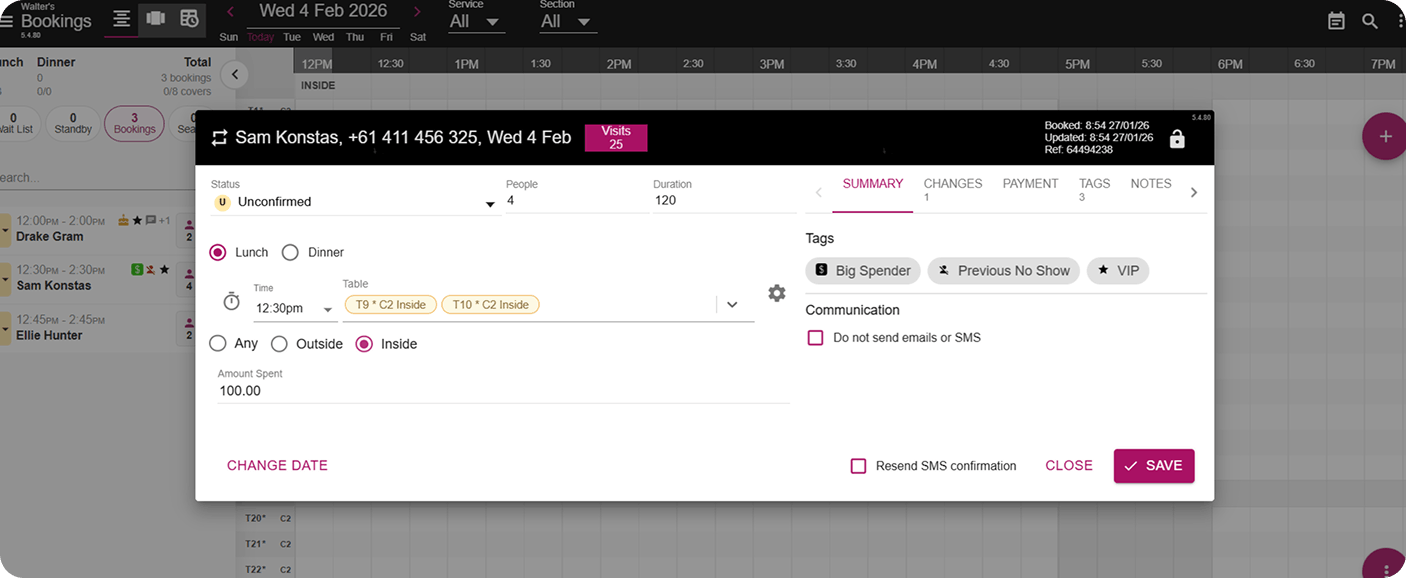Open table settings gear icon
Viewport: 1406px width, 578px height.
pyautogui.click(x=776, y=293)
